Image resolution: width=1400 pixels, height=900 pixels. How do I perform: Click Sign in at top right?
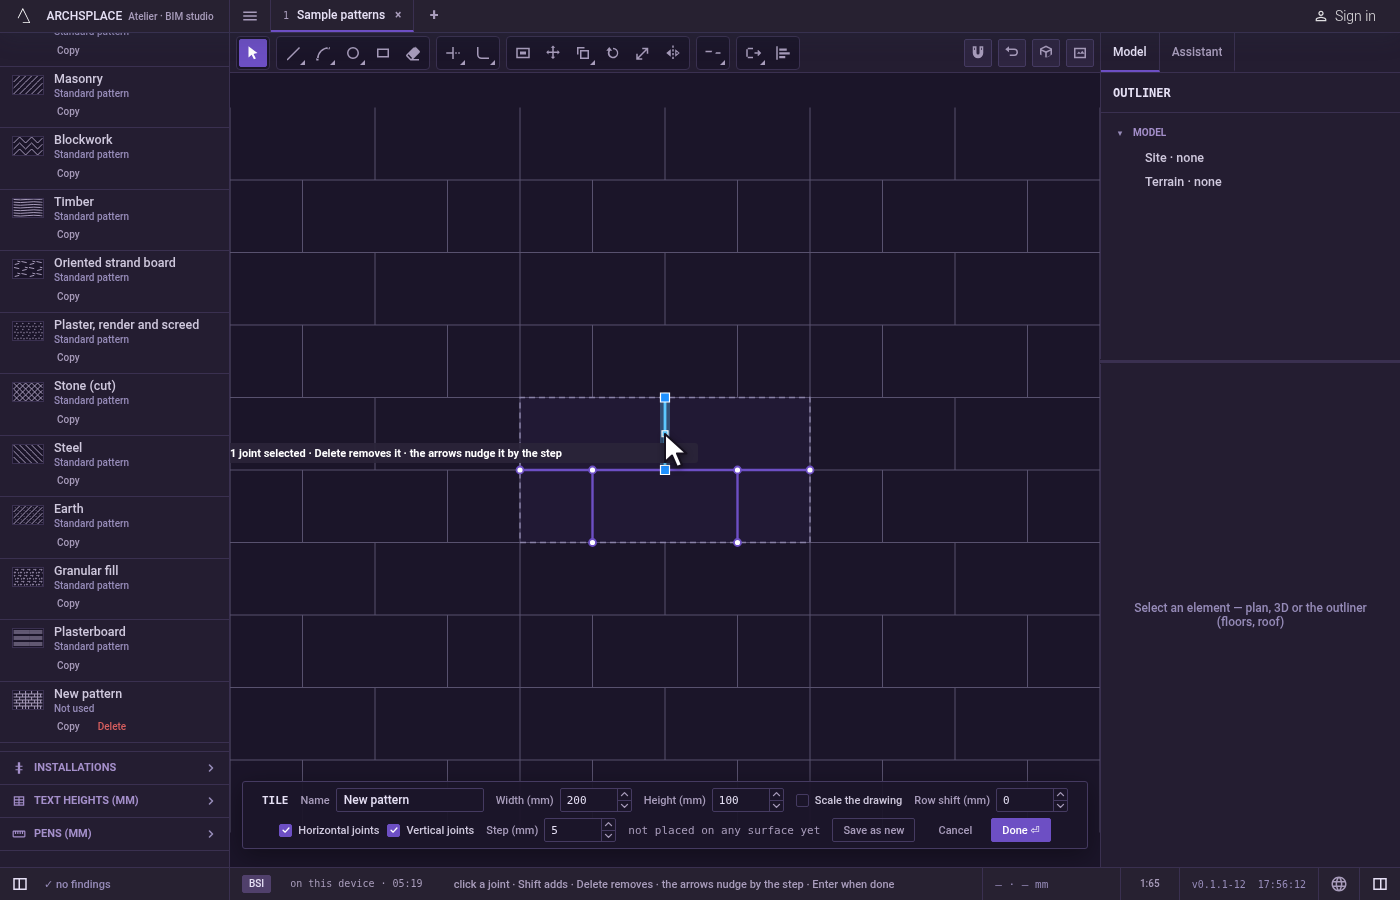1344,16
